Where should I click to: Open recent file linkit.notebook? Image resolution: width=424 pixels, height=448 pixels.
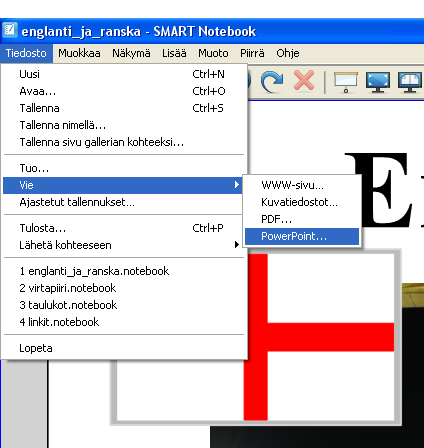tap(123, 322)
